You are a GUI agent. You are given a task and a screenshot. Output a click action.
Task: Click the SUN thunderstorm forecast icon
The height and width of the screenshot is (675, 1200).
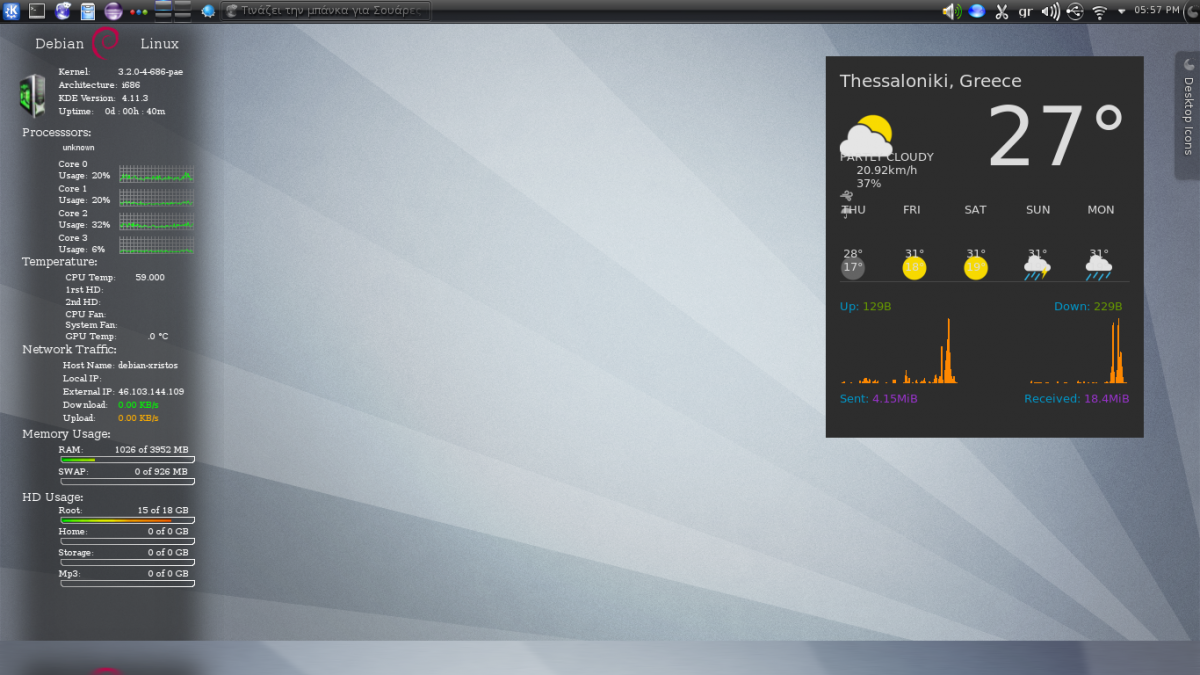1037,268
